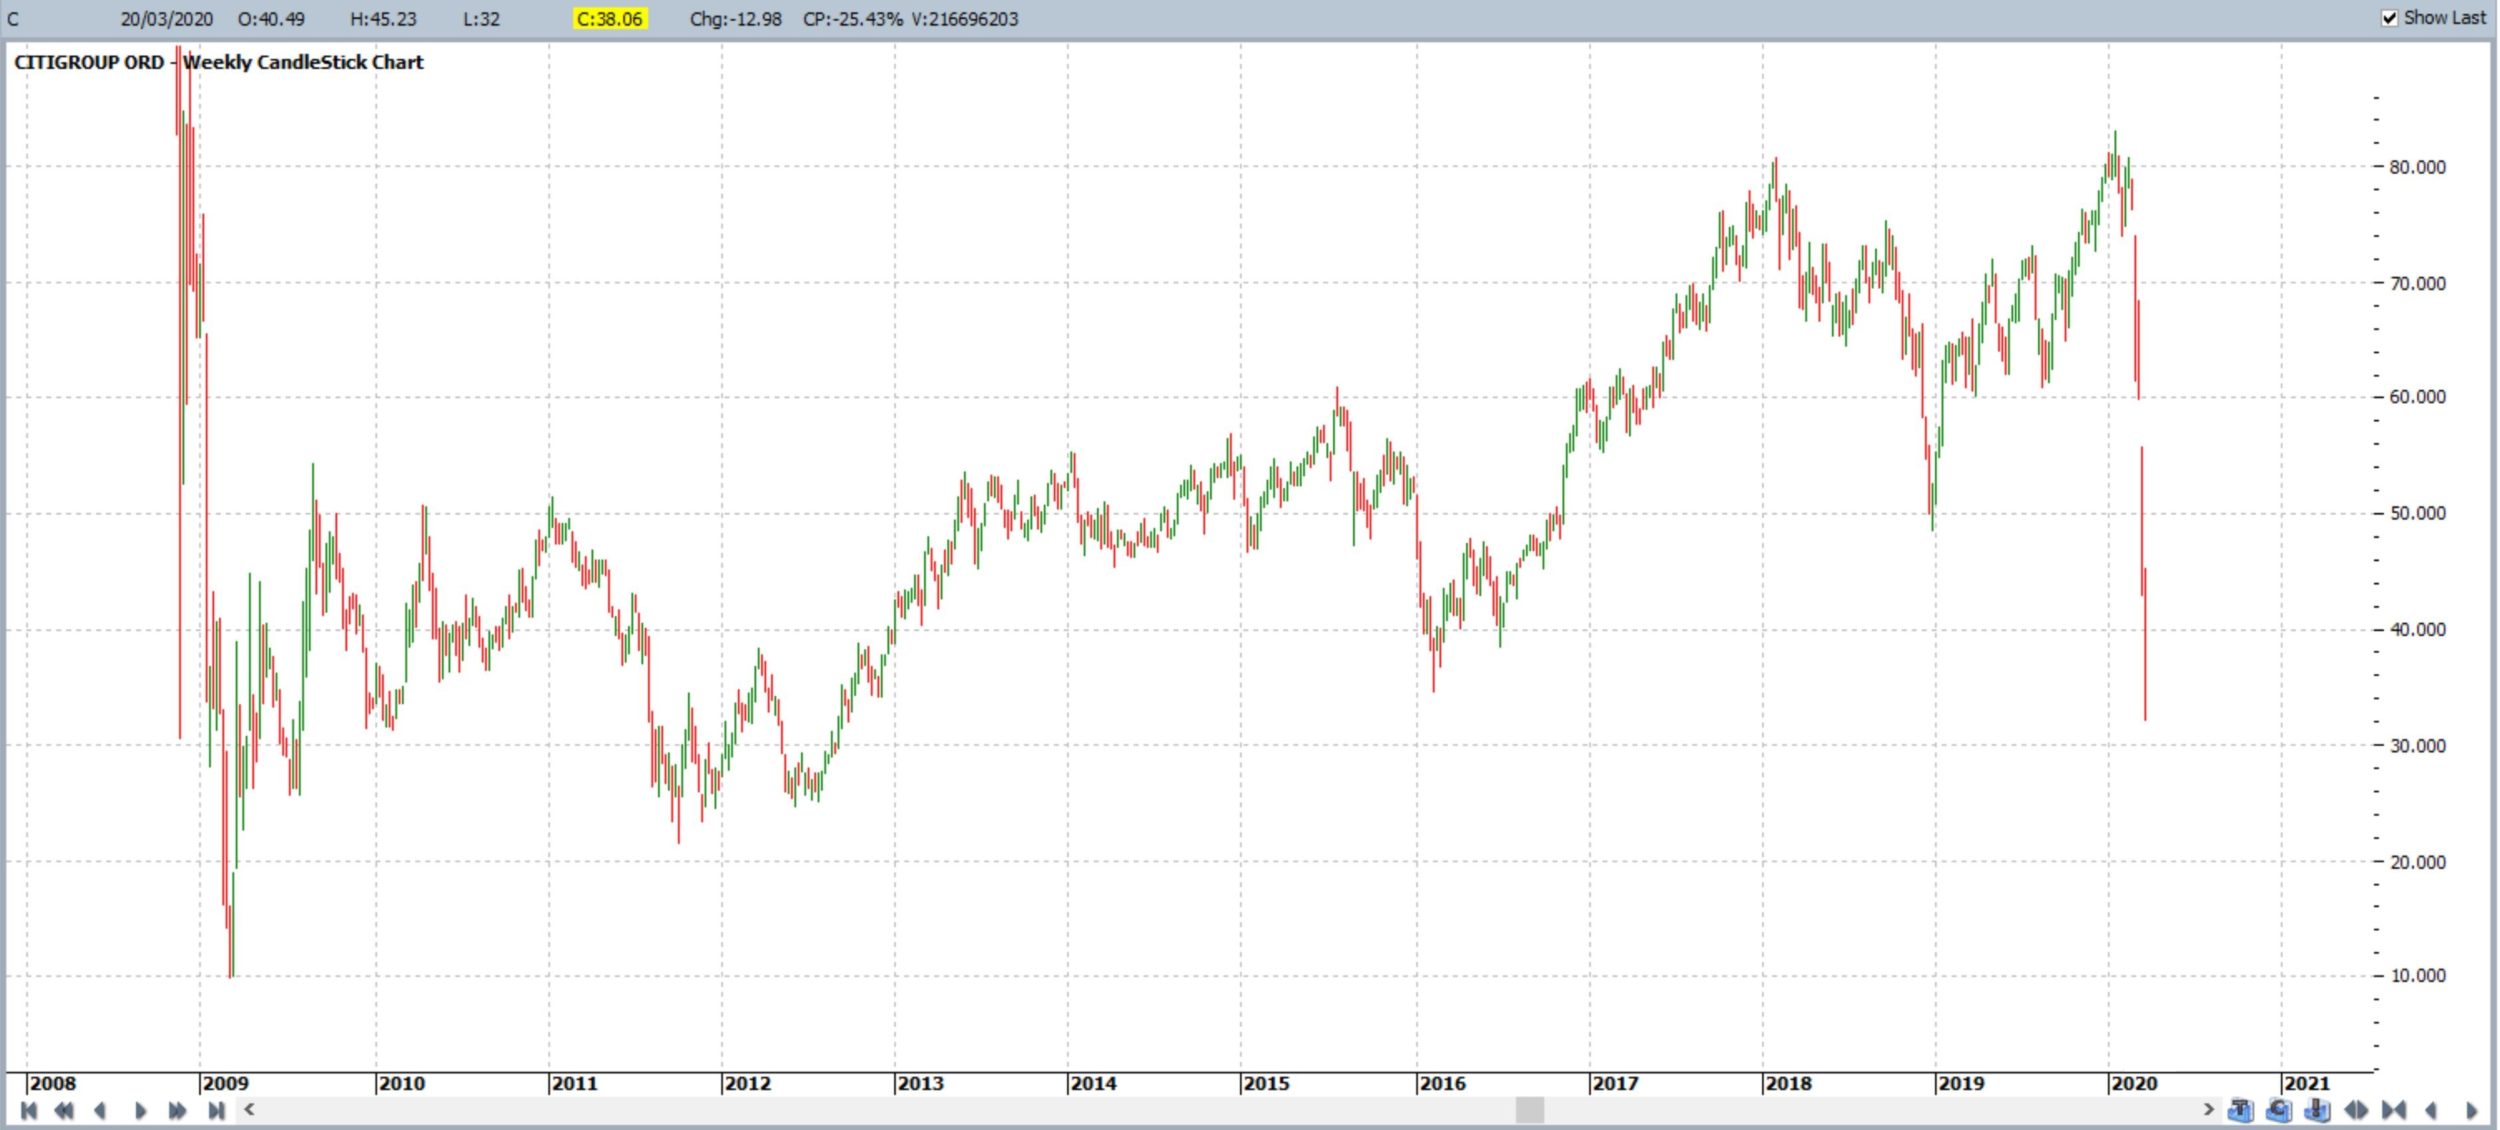Click the 2009 year label on time axis
Image resolution: width=2500 pixels, height=1130 pixels.
(x=225, y=1083)
